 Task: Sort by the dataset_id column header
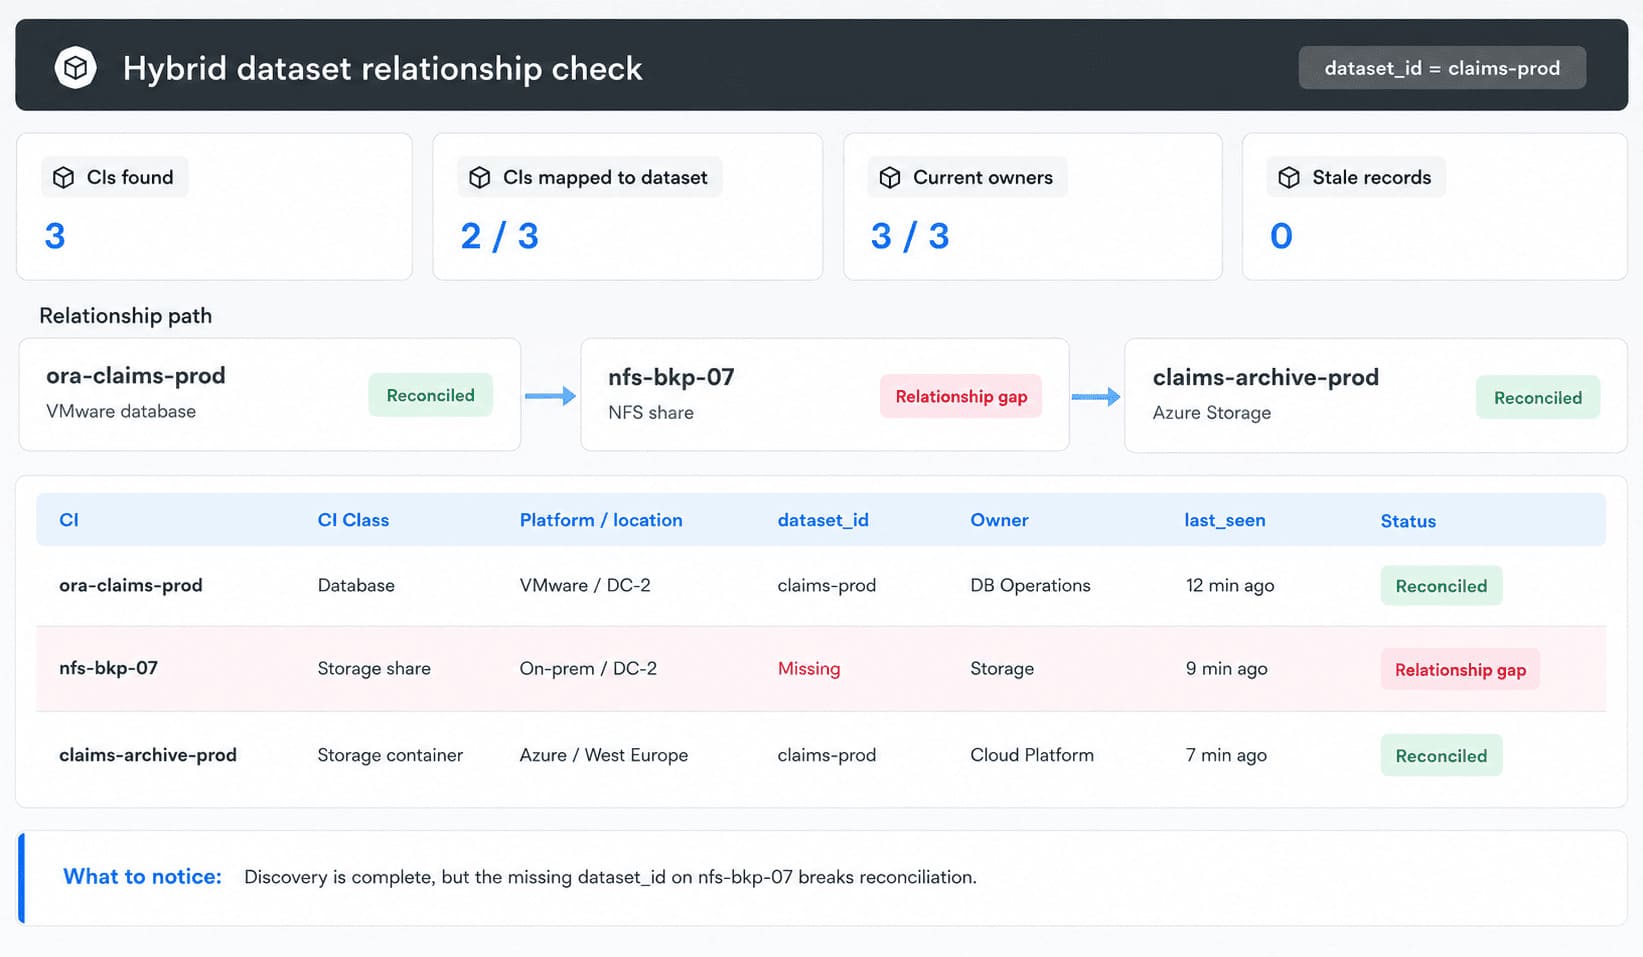[x=823, y=520]
